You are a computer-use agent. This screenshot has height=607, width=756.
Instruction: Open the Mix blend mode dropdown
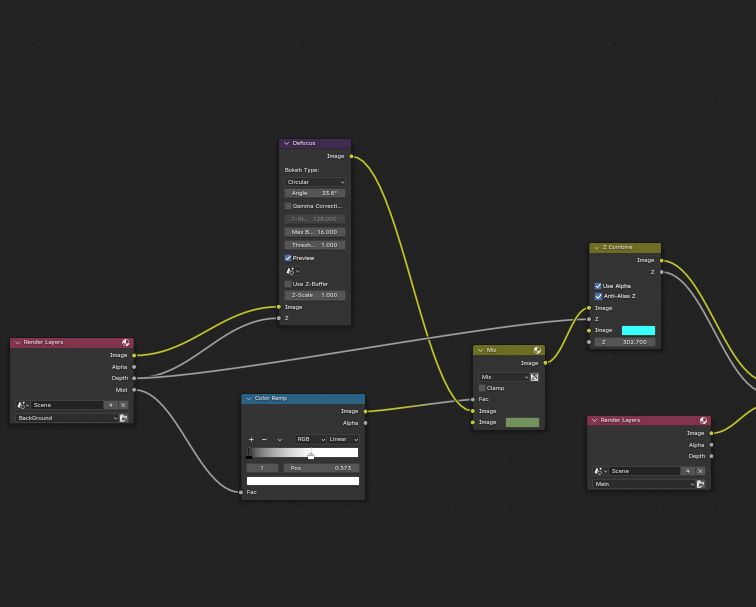click(x=504, y=377)
